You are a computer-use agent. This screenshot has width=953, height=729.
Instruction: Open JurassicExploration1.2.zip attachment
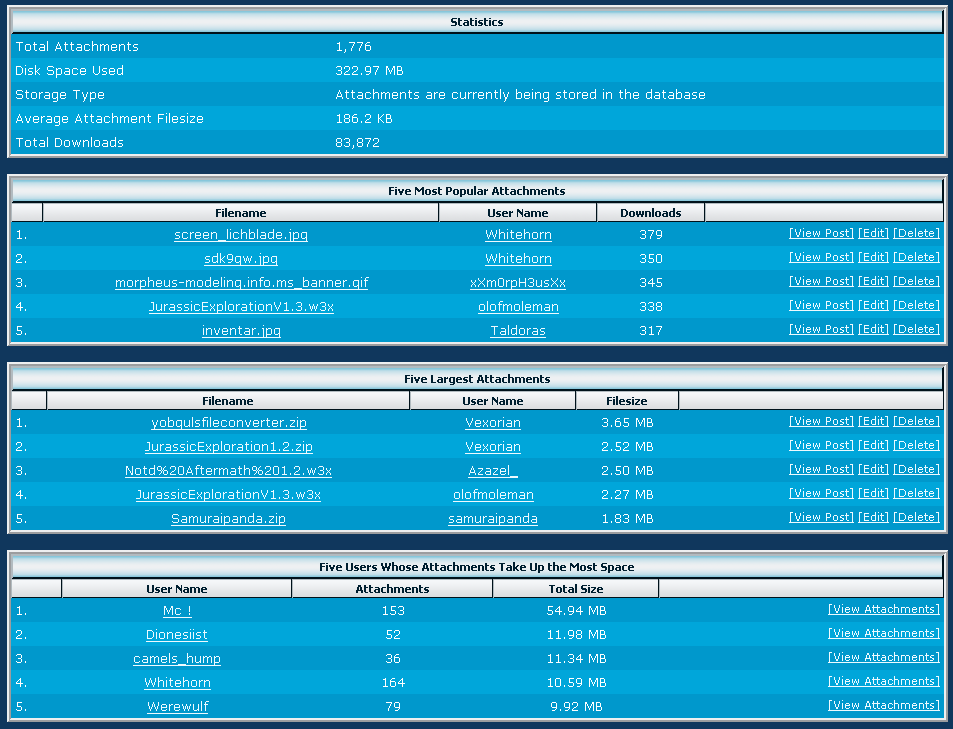(x=229, y=447)
